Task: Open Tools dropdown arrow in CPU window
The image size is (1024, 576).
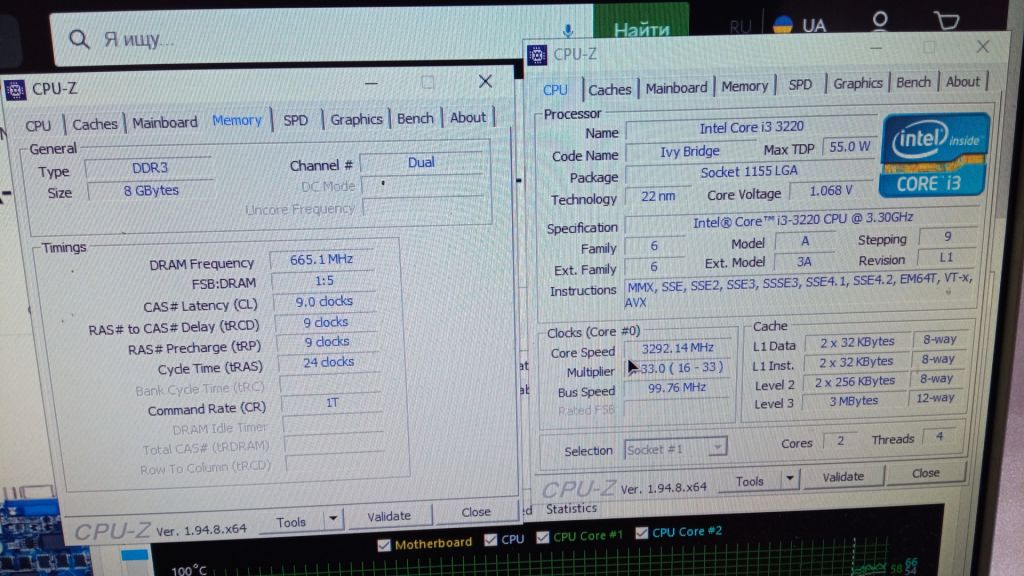Action: point(790,479)
